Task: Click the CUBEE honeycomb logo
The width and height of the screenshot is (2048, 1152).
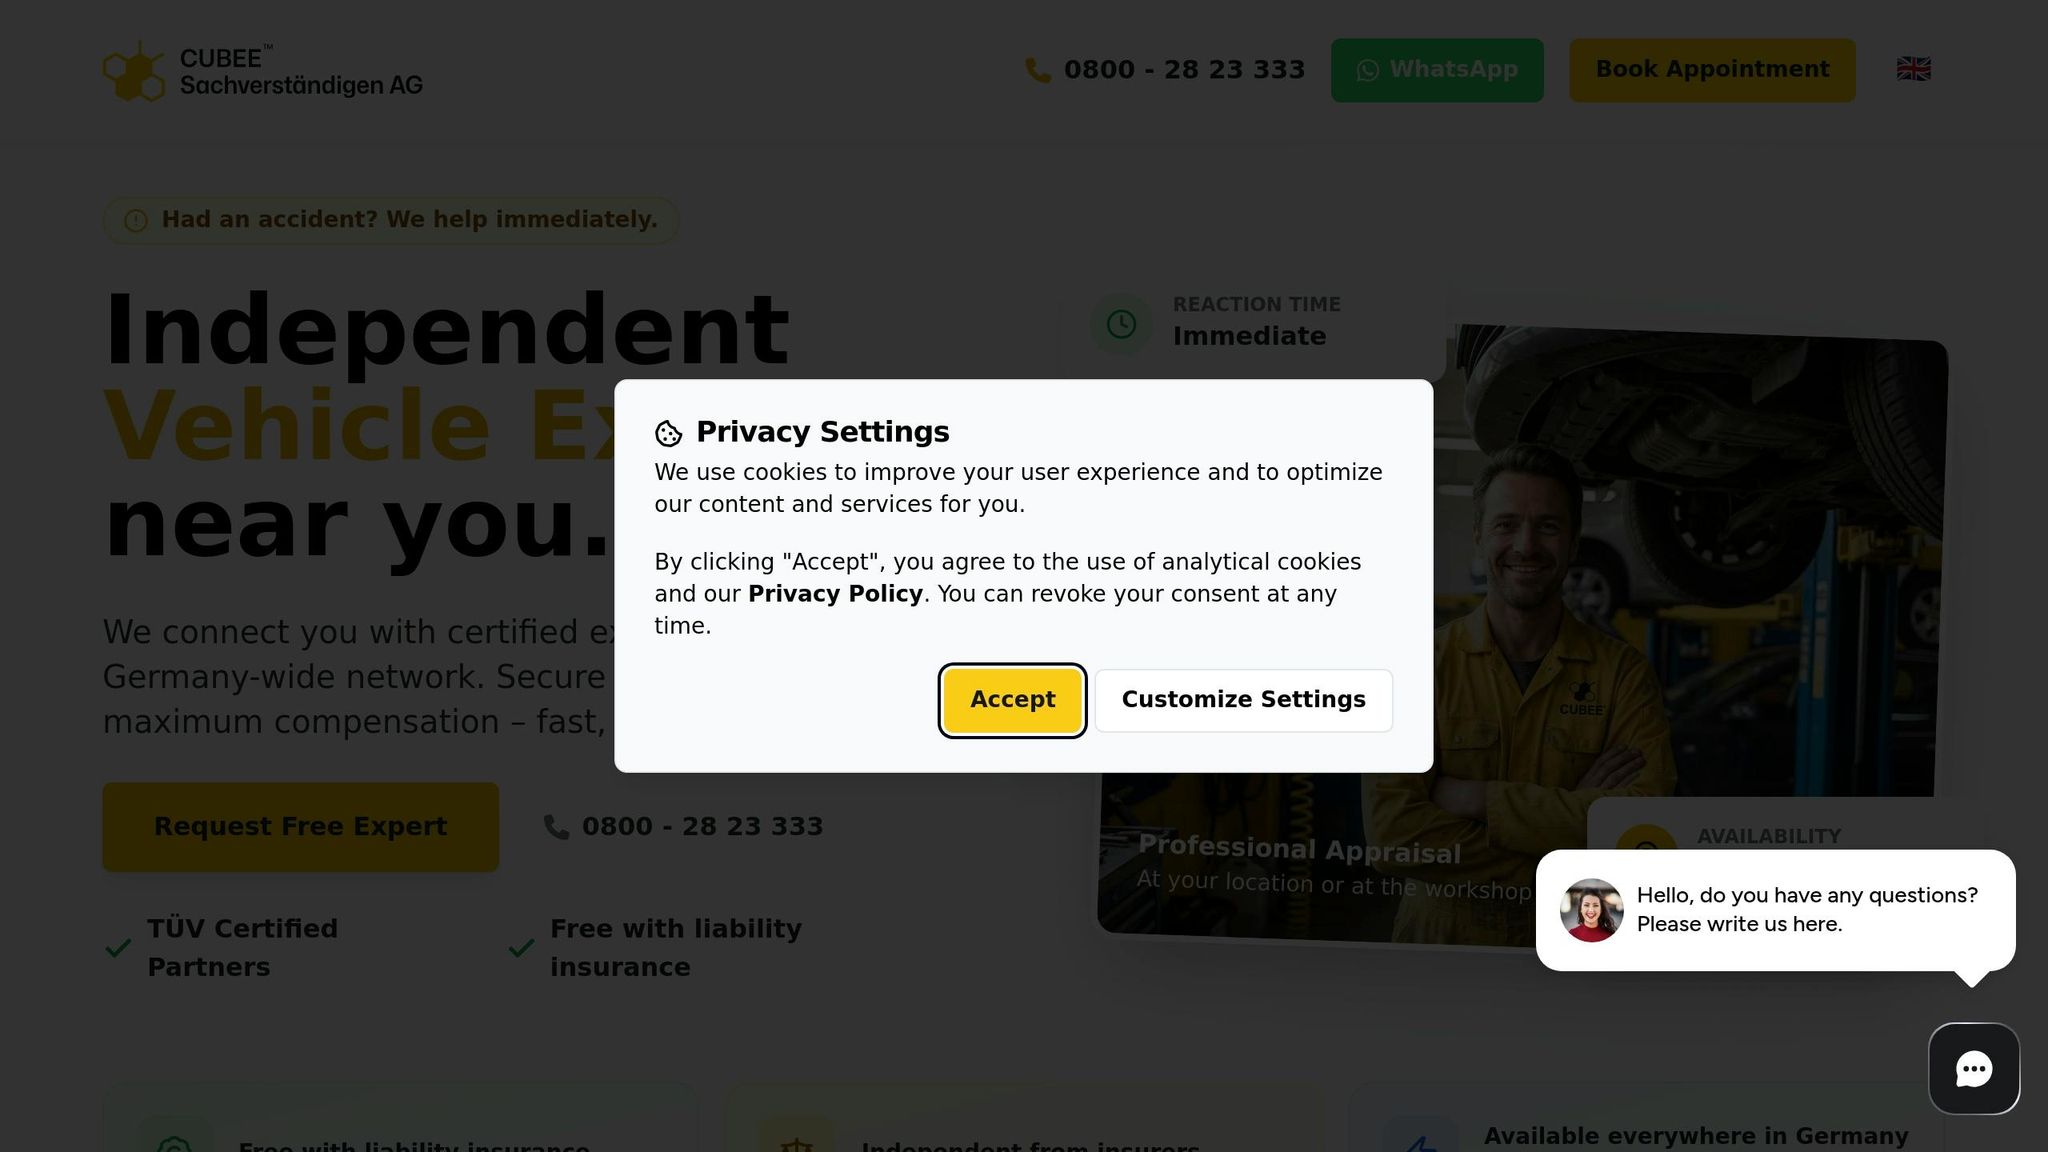Action: (134, 71)
